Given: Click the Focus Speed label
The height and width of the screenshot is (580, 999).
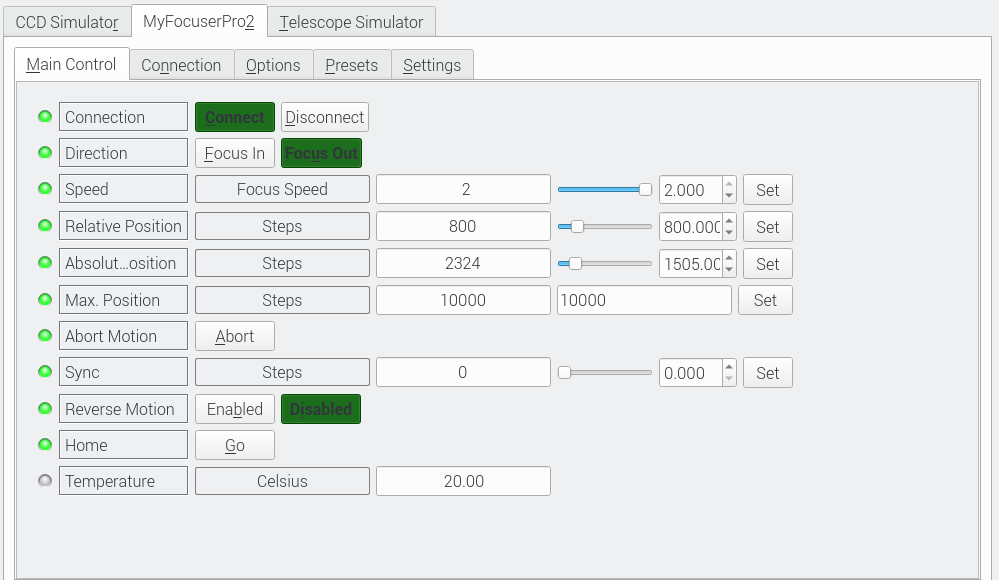Looking at the screenshot, I should 282,189.
